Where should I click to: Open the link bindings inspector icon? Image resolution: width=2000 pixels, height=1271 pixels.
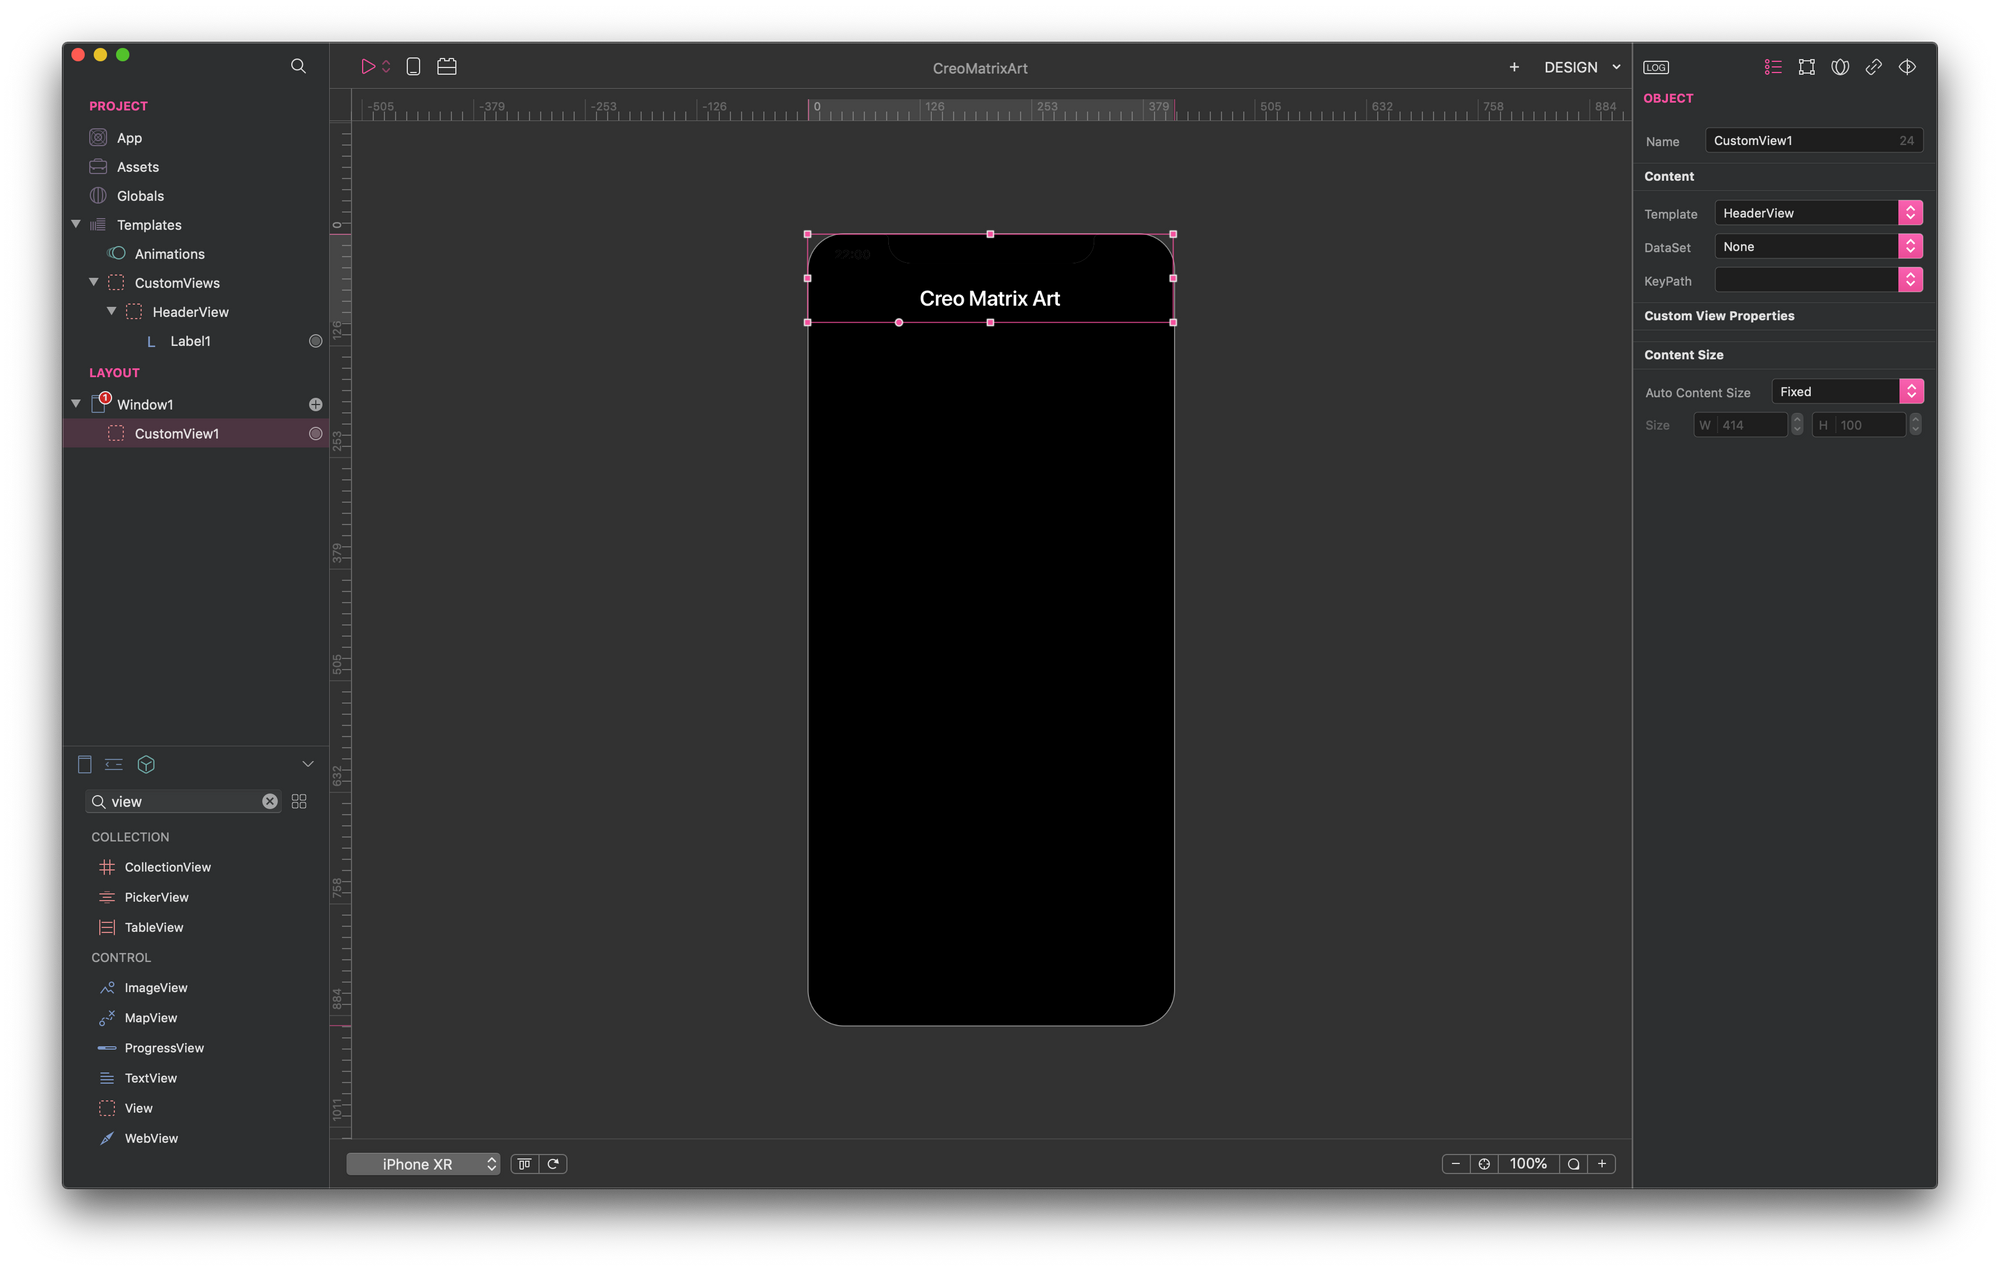(x=1873, y=67)
